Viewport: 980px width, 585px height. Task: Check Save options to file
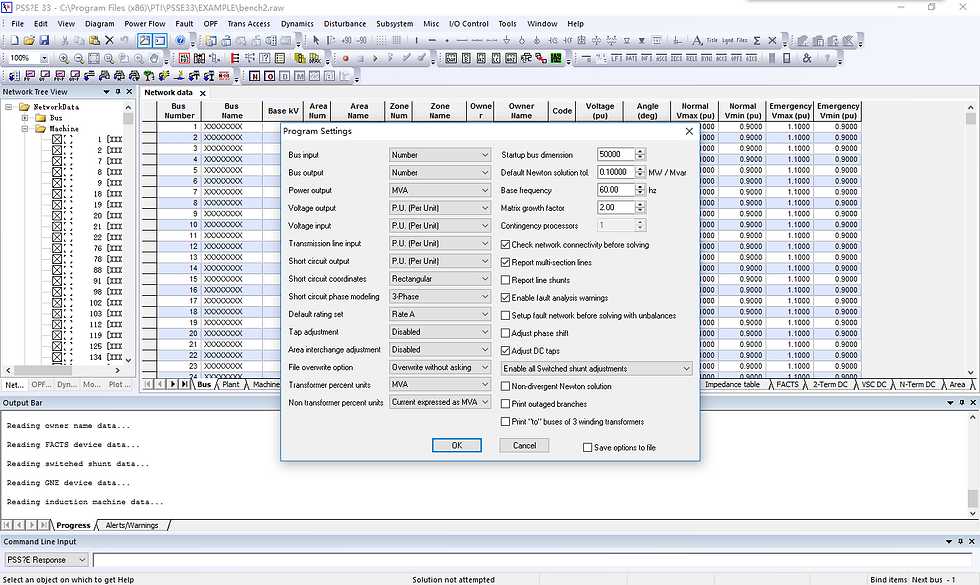point(588,448)
